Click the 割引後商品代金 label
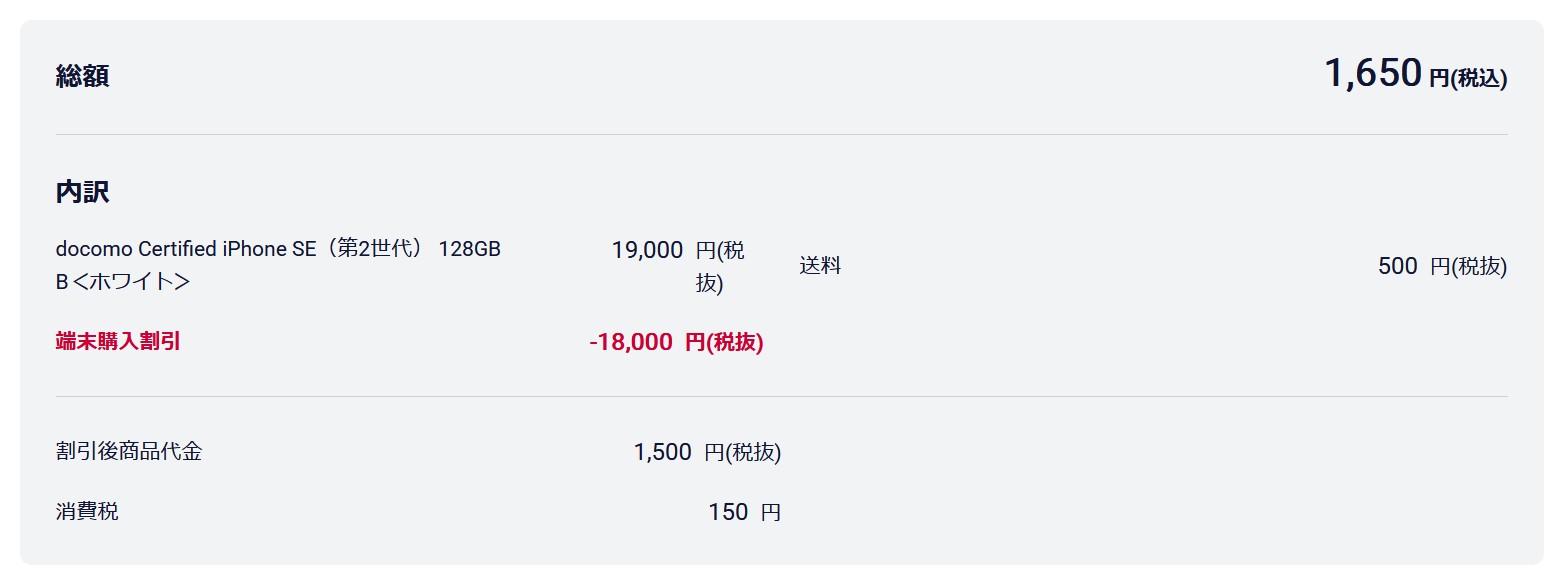The width and height of the screenshot is (1567, 581). click(x=129, y=452)
